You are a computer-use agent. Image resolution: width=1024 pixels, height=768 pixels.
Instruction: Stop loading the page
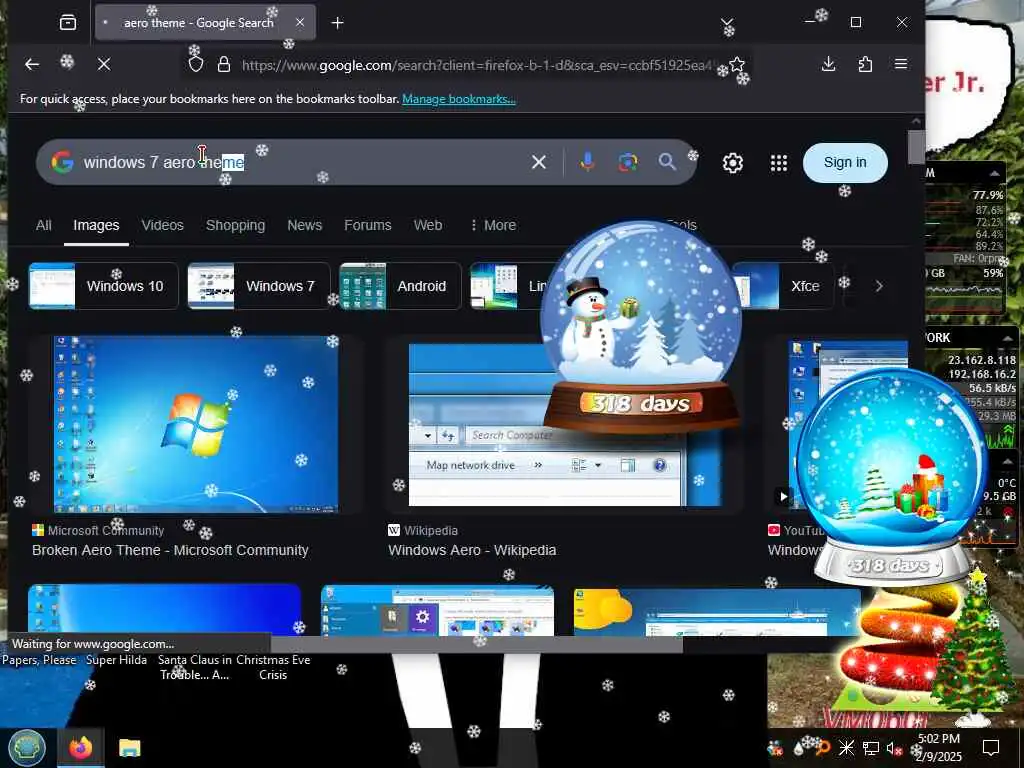click(104, 64)
